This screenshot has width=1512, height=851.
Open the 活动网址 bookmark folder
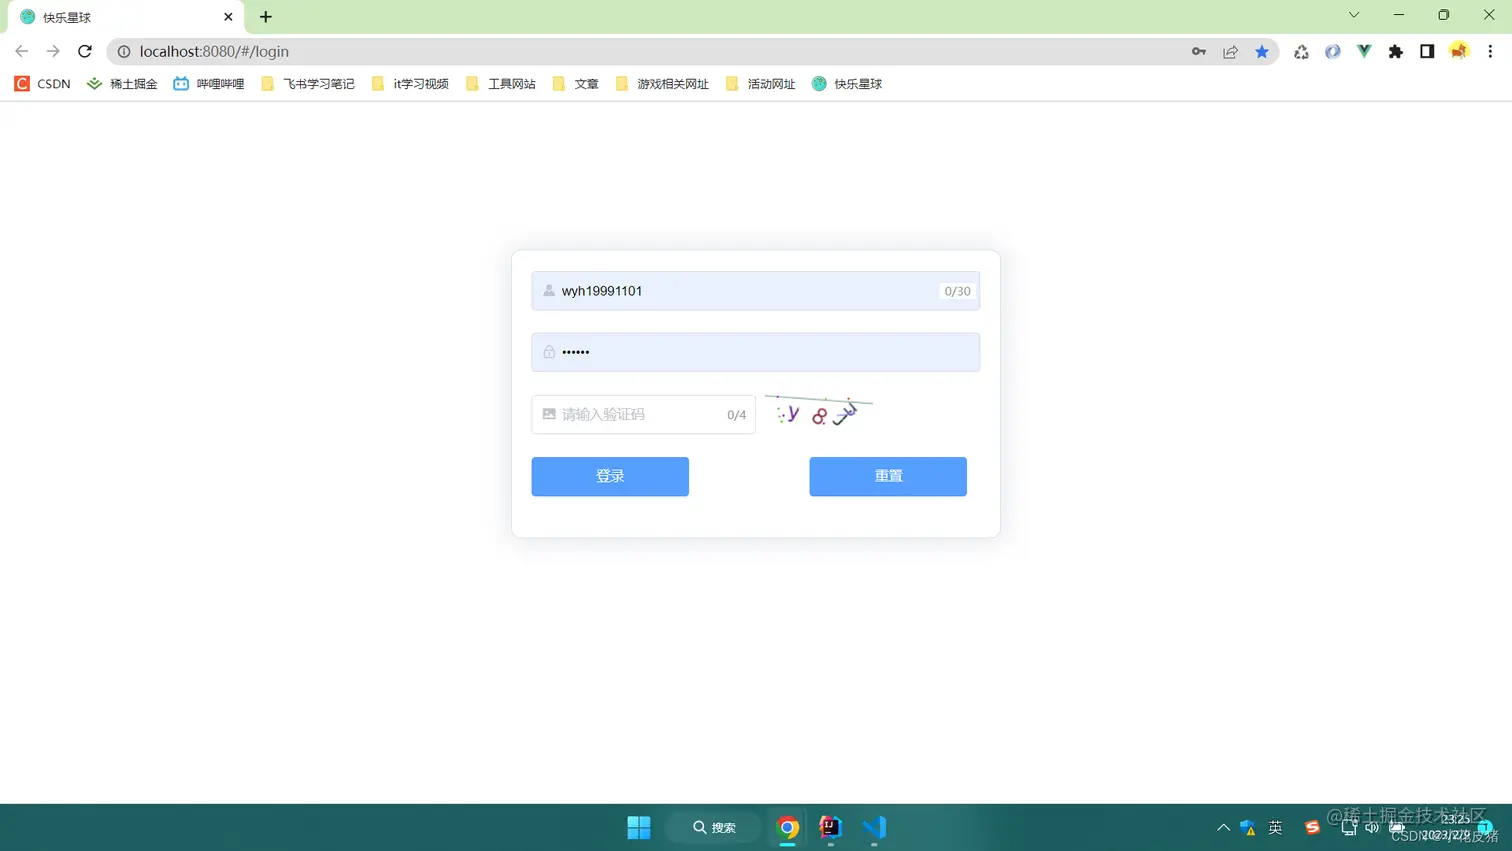click(761, 84)
